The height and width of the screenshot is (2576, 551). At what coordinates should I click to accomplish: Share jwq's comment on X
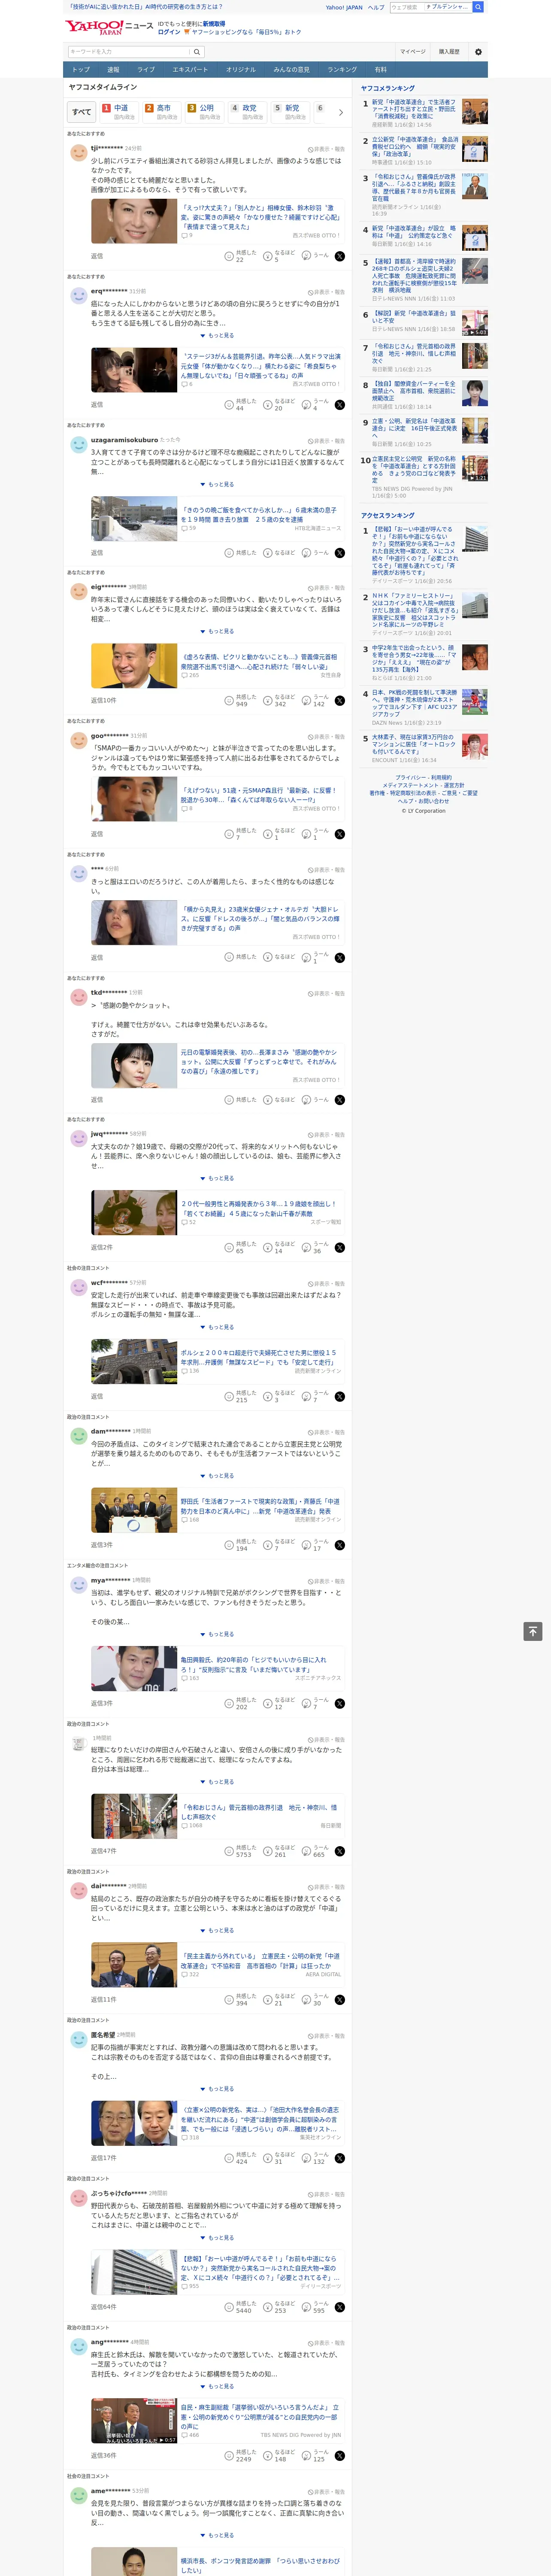[340, 1248]
